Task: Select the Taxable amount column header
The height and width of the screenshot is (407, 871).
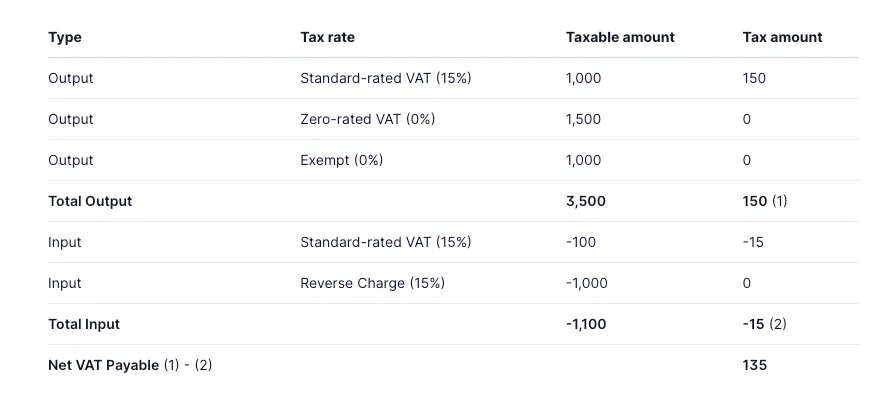Action: point(620,37)
